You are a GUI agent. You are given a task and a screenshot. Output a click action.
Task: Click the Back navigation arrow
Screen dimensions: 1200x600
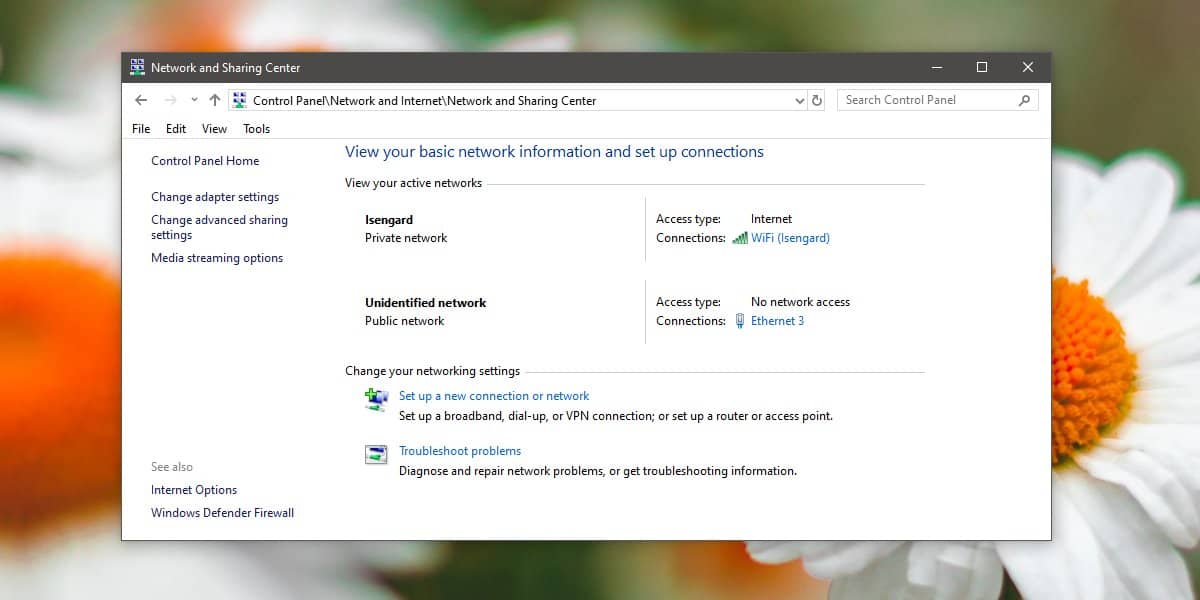coord(141,100)
